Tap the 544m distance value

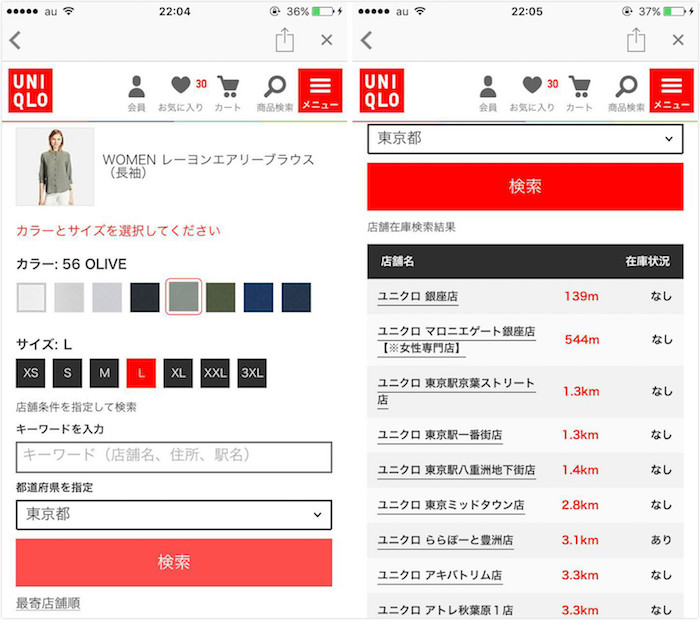pos(582,340)
